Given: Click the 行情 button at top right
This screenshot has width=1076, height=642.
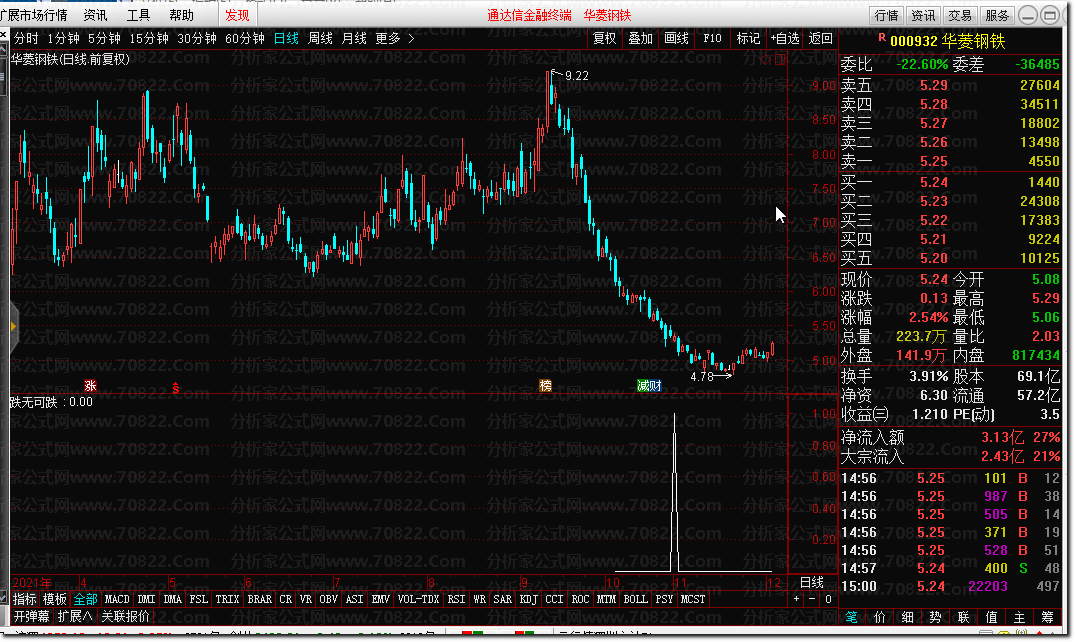Looking at the screenshot, I should 887,15.
